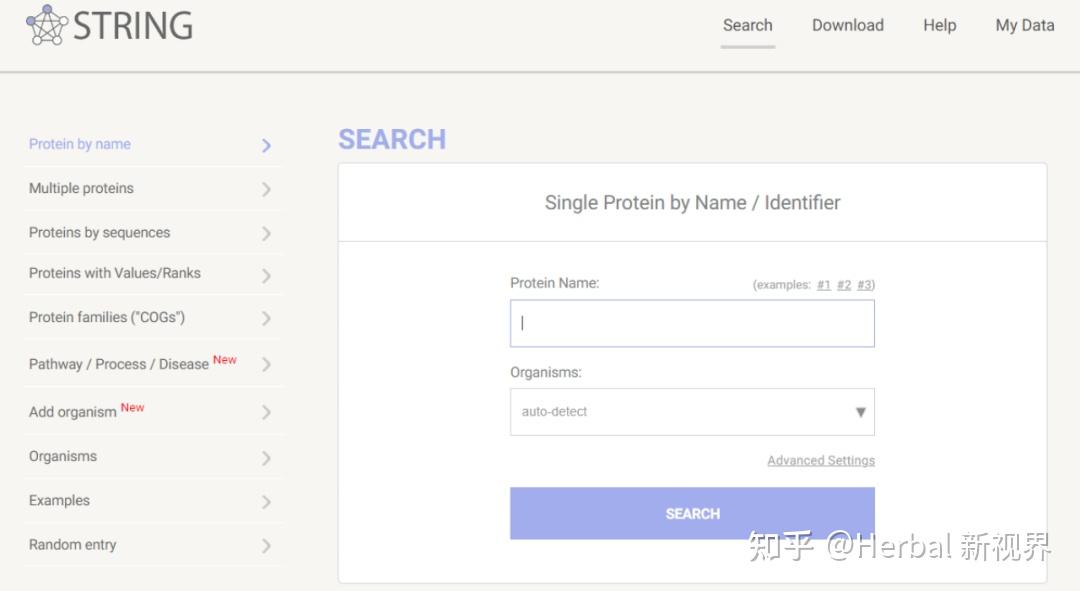Select Add organism in the sidebar

73,412
